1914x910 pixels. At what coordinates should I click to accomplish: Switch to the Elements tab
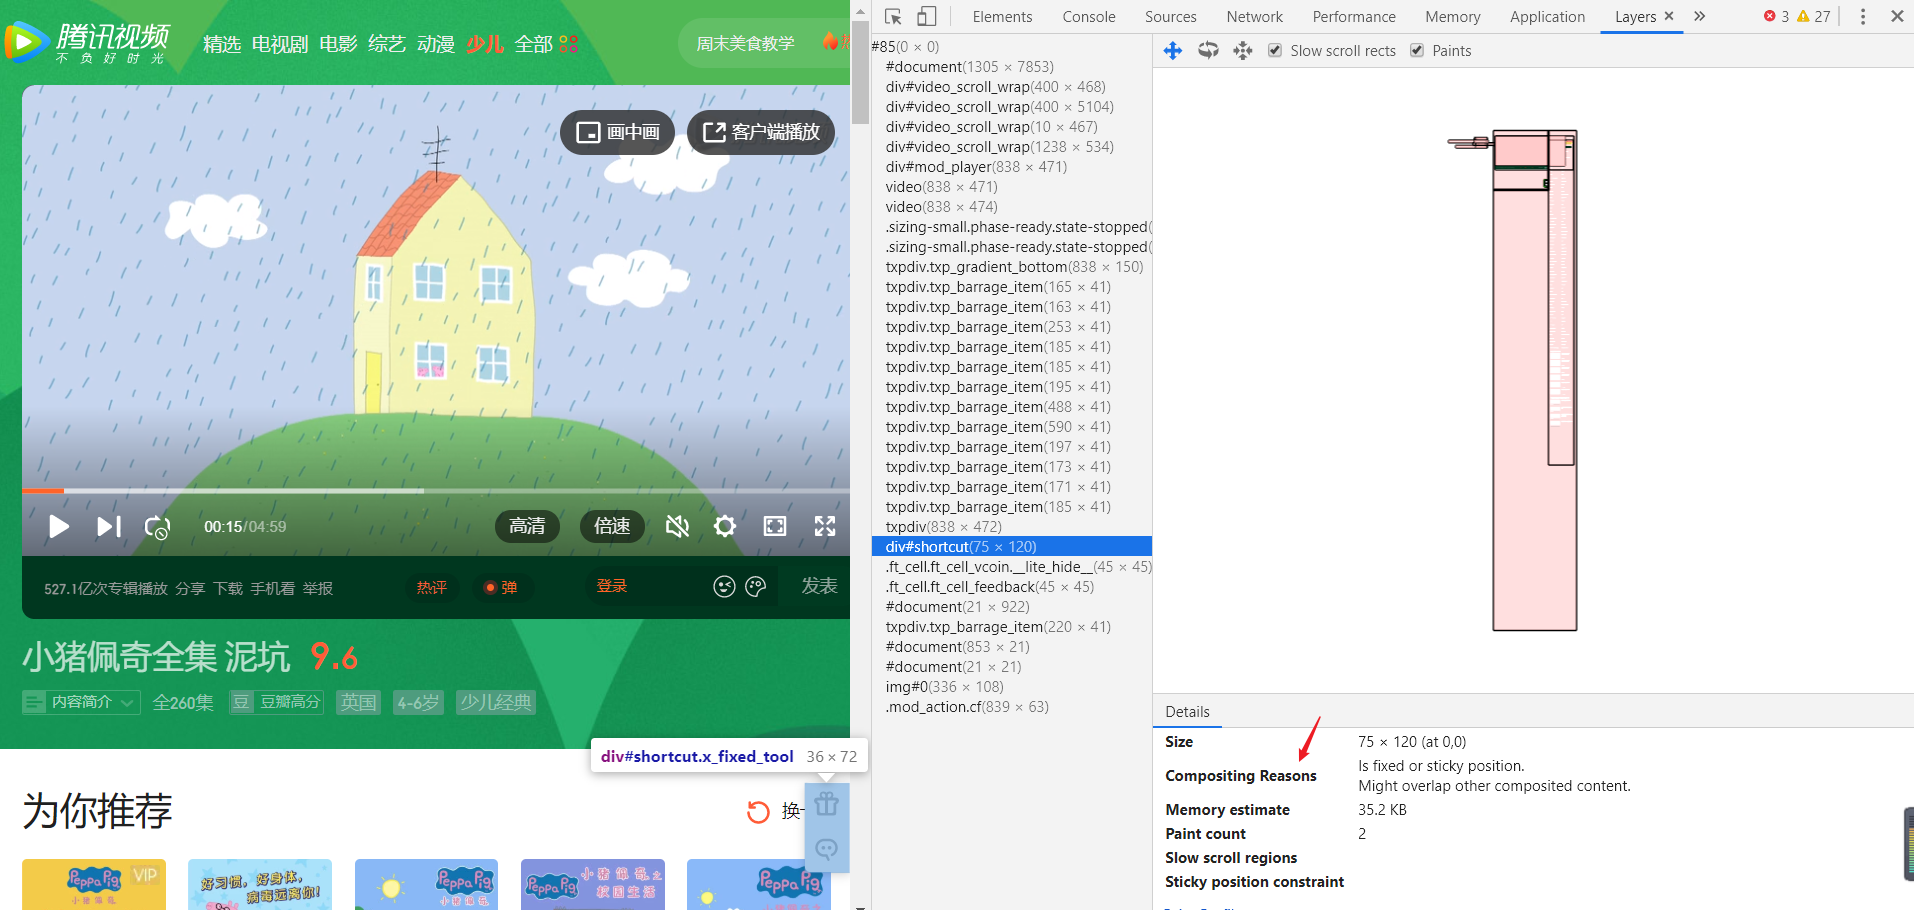click(1002, 17)
